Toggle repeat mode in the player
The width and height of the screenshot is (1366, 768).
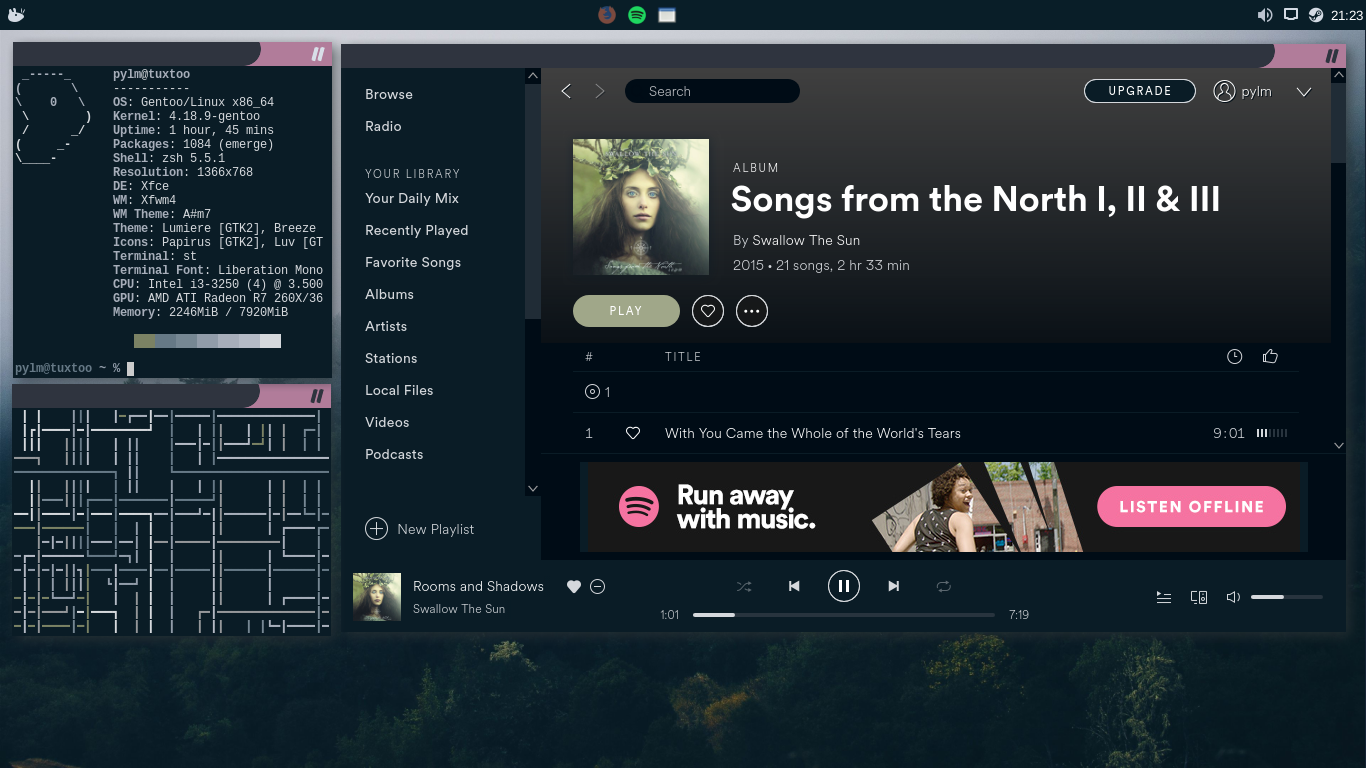click(x=944, y=587)
